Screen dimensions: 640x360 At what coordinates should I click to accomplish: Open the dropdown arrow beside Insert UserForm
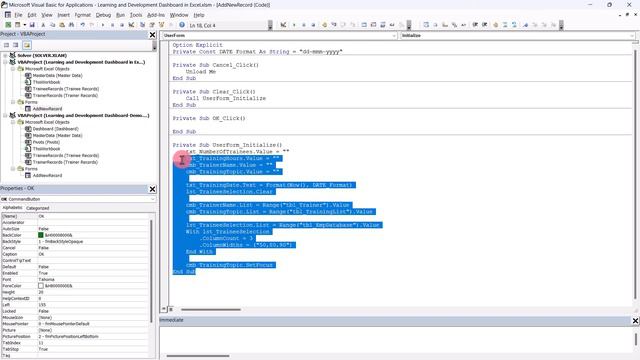coord(24,25)
